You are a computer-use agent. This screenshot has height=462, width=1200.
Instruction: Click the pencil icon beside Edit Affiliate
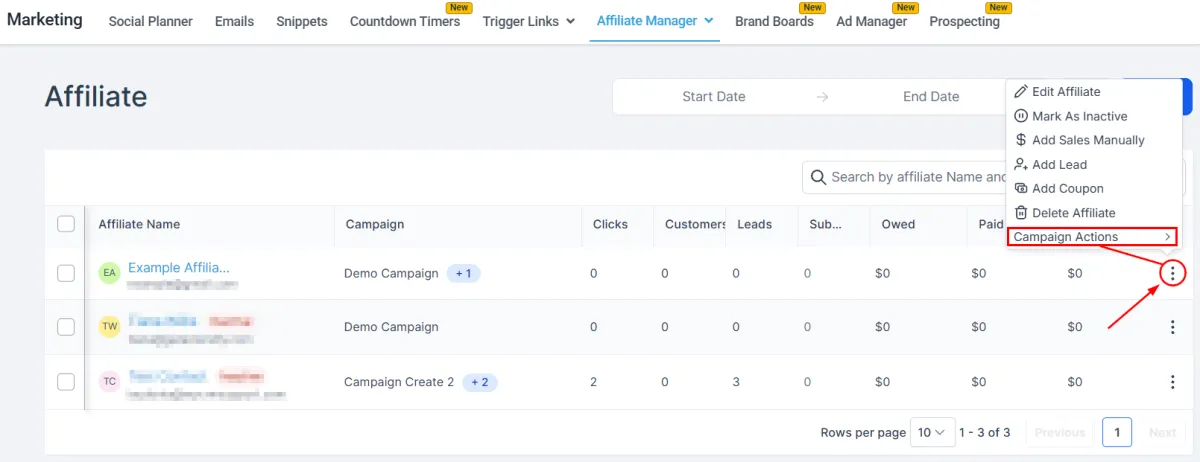click(x=1021, y=92)
